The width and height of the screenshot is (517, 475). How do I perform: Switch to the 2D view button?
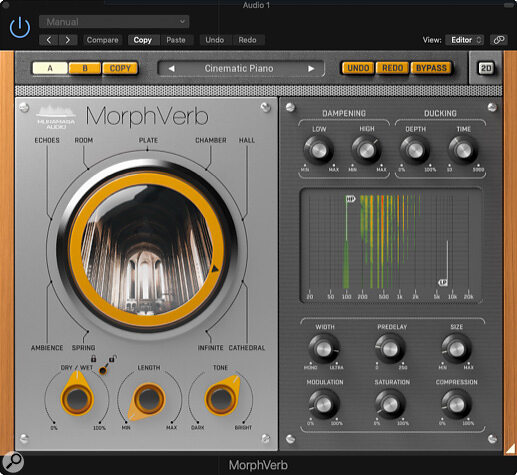[486, 68]
